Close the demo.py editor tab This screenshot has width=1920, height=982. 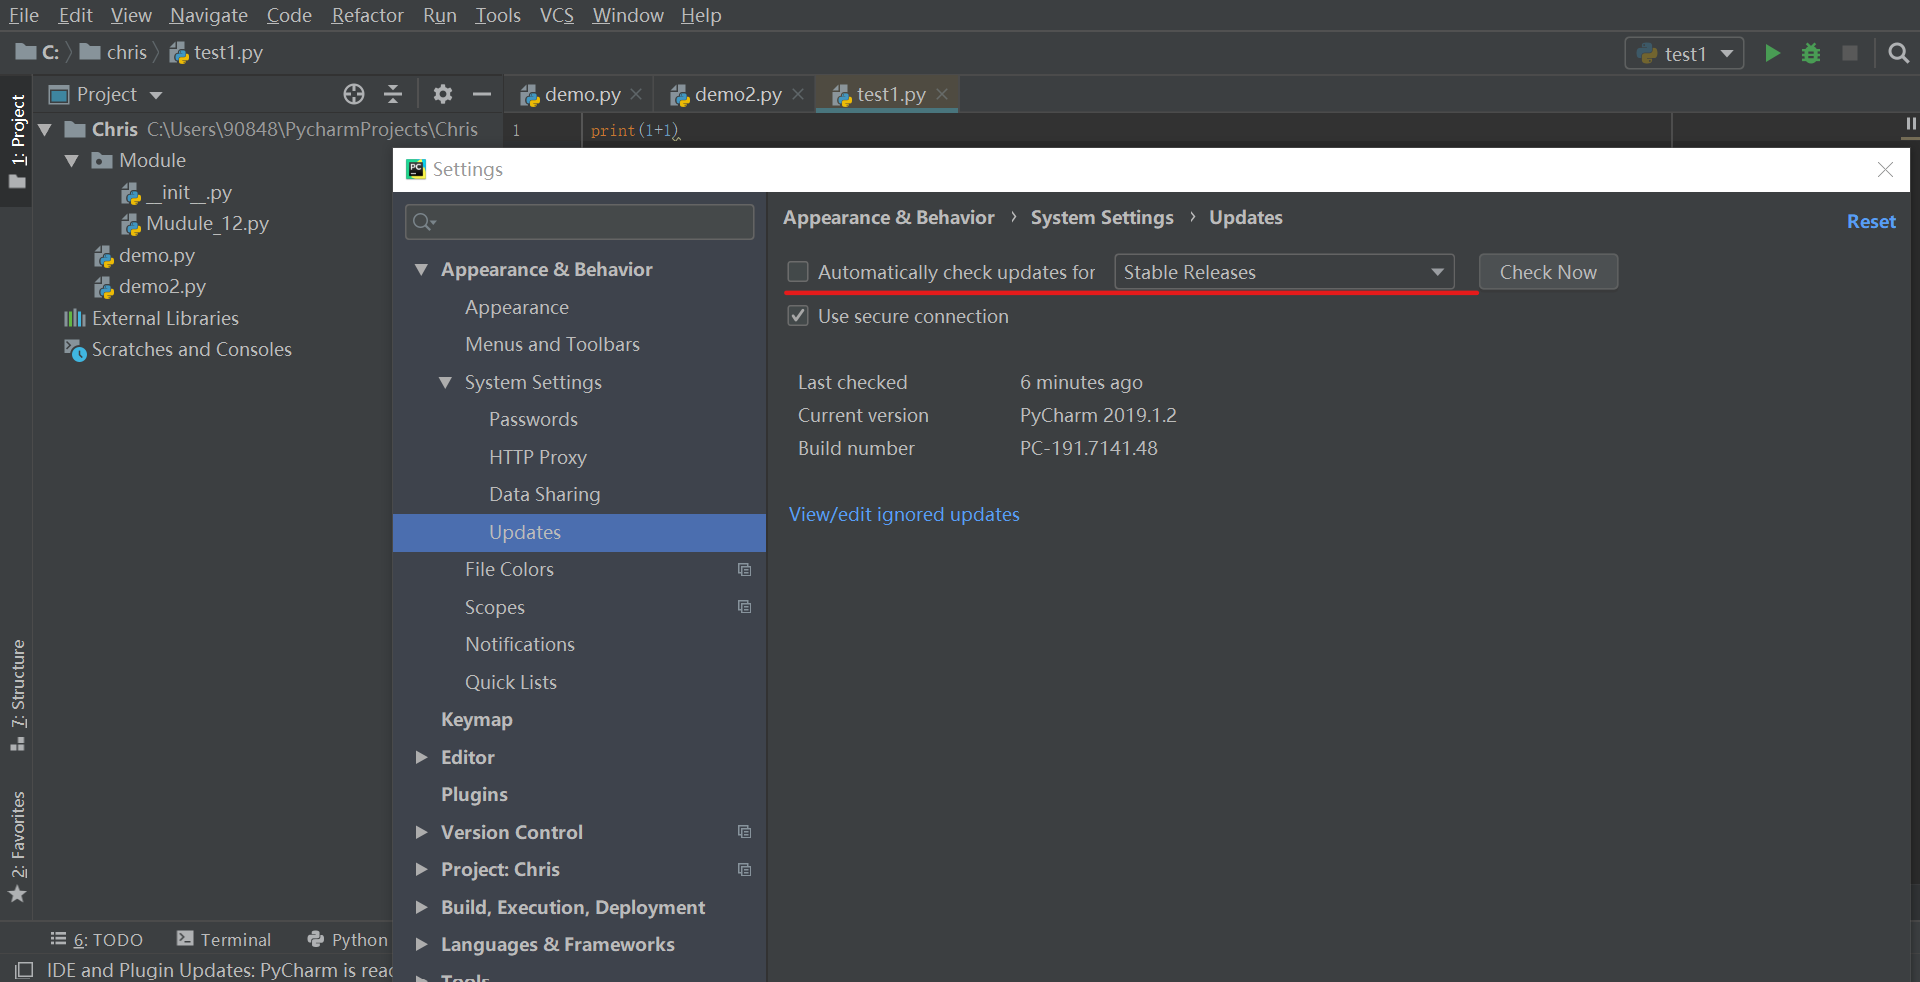tap(636, 94)
